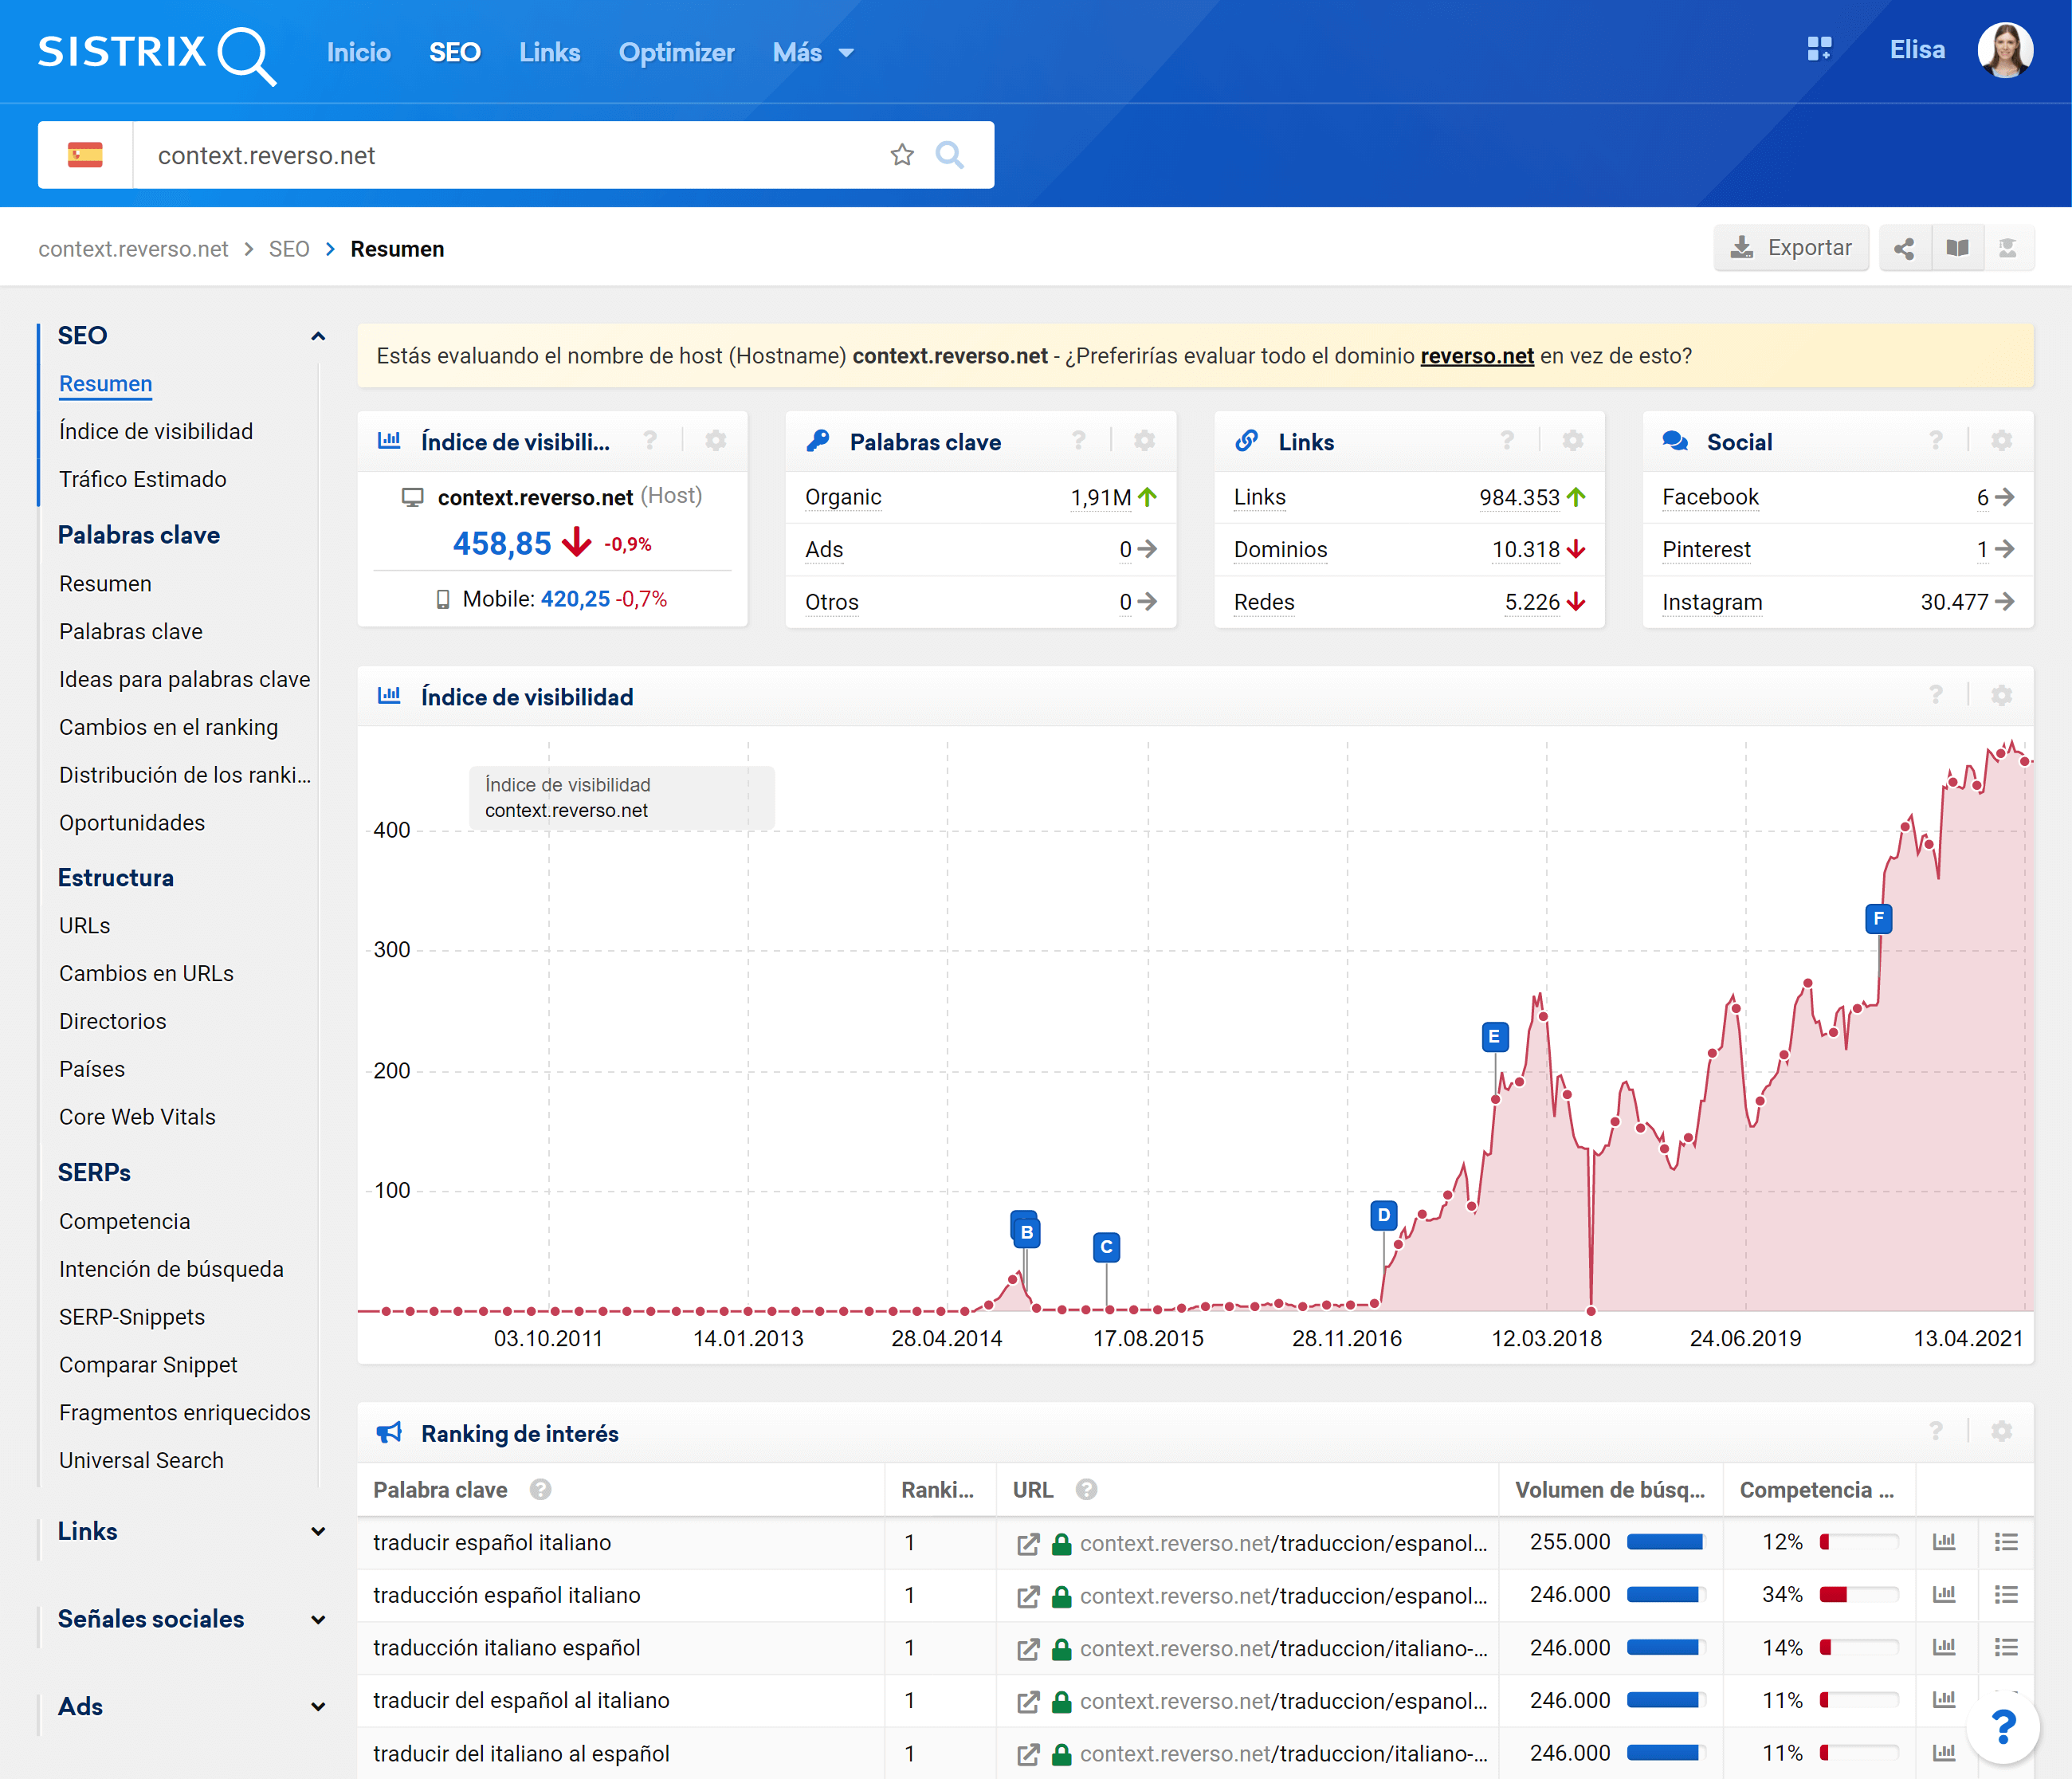
Task: Open settings gear of Palabras clave box
Action: [1144, 441]
